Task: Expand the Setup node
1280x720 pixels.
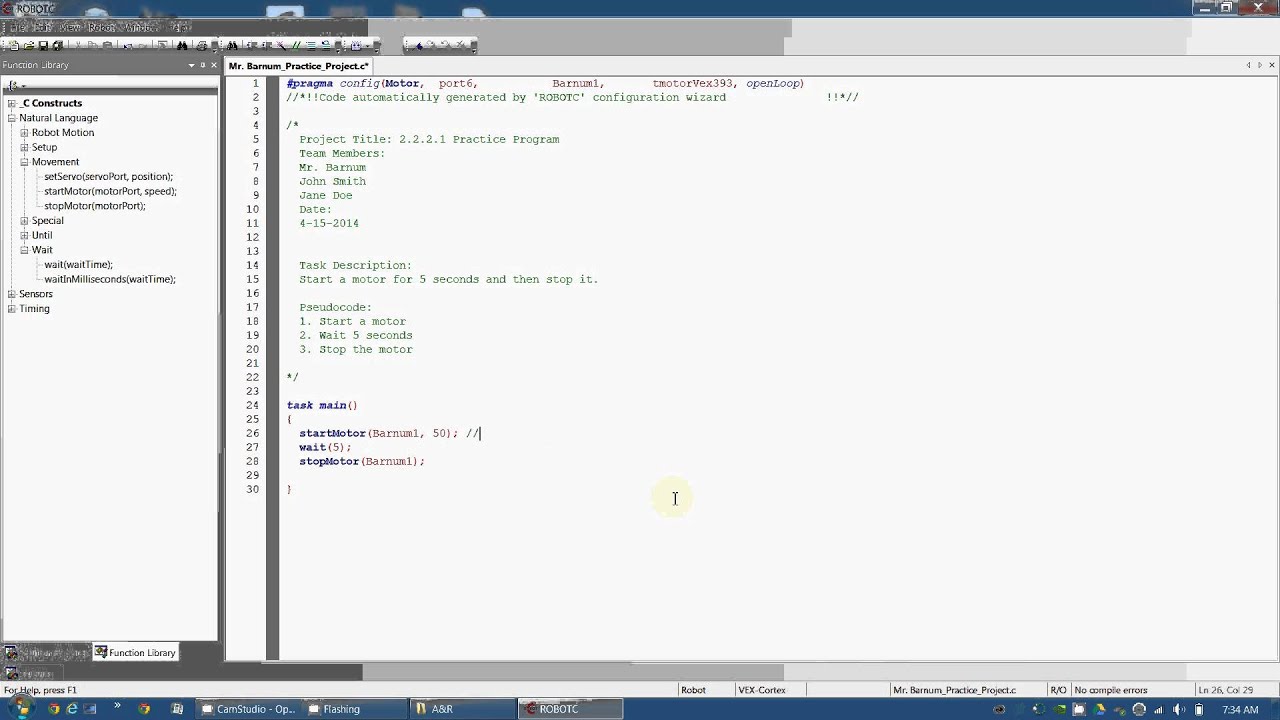Action: coord(24,147)
